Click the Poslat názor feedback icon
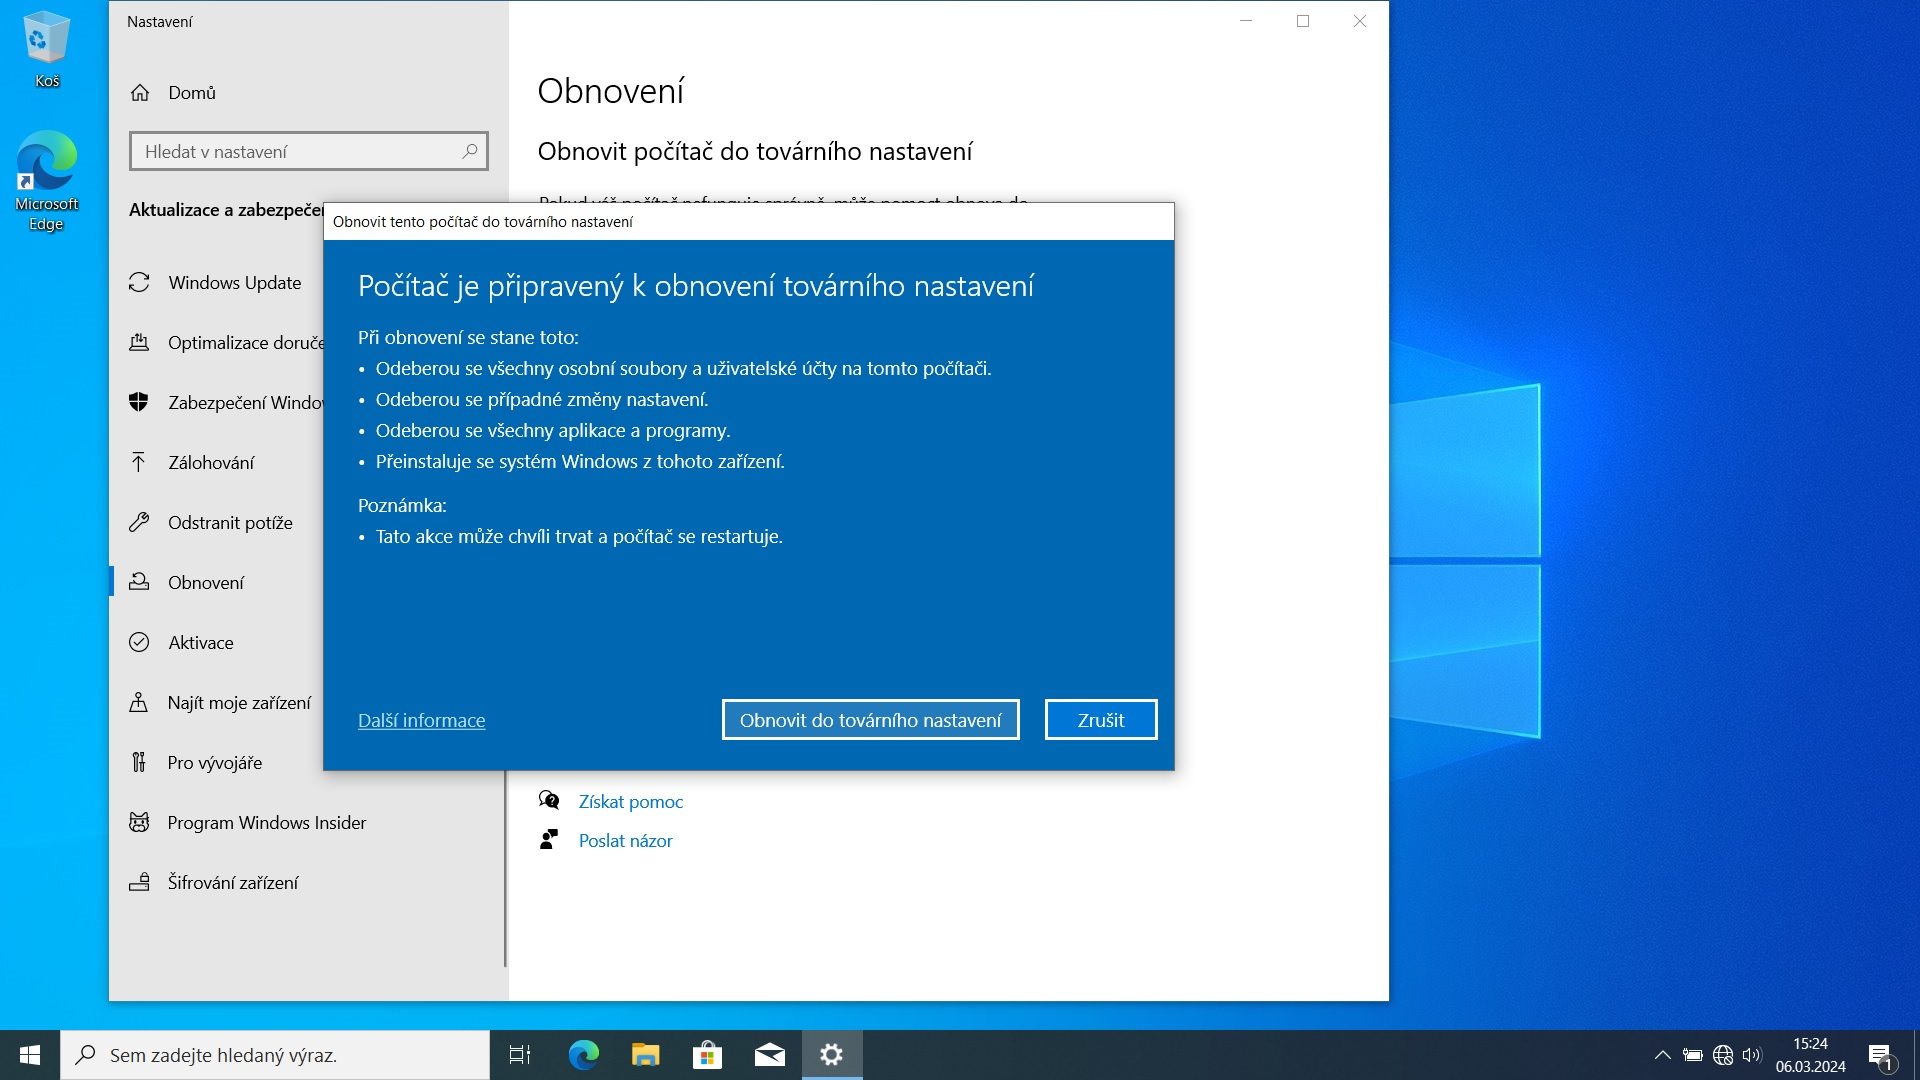Image resolution: width=1920 pixels, height=1080 pixels. (x=549, y=840)
